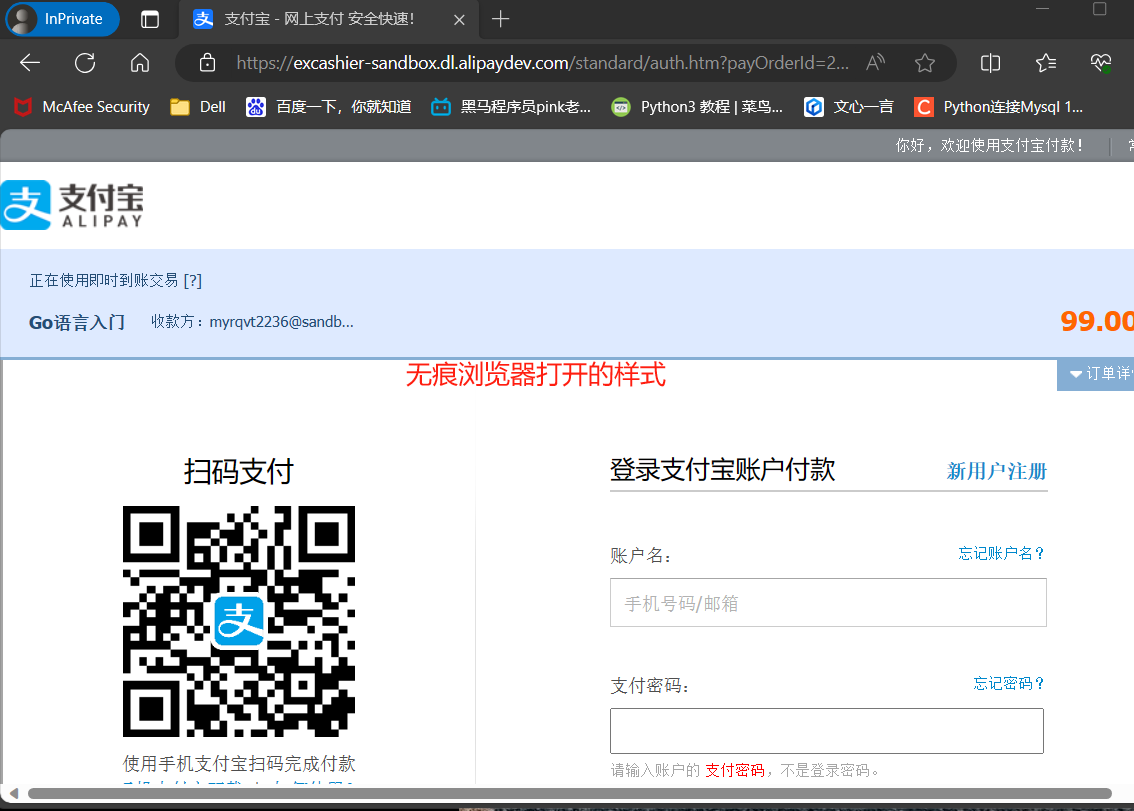The width and height of the screenshot is (1134, 811).
Task: Click 使用手机支付宝扫码完成付款 text
Action: pyautogui.click(x=239, y=763)
